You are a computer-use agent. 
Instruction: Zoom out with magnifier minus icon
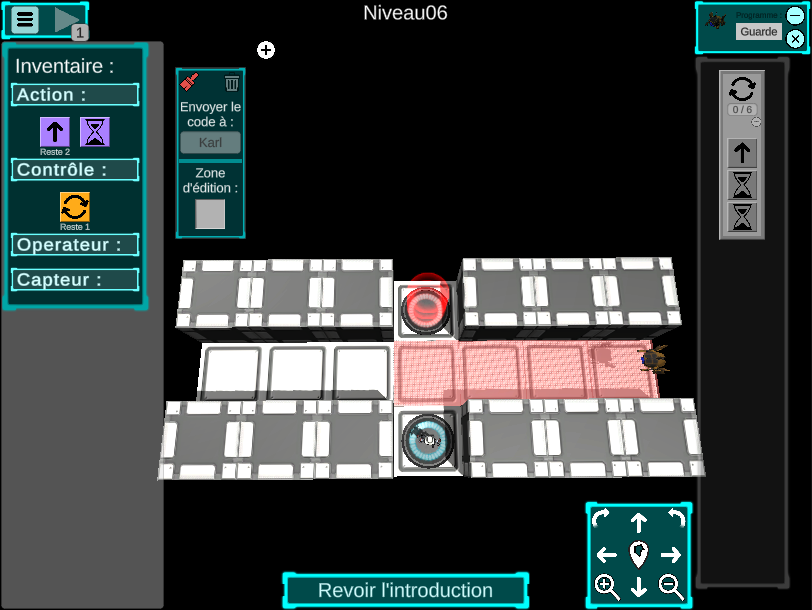pyautogui.click(x=671, y=587)
